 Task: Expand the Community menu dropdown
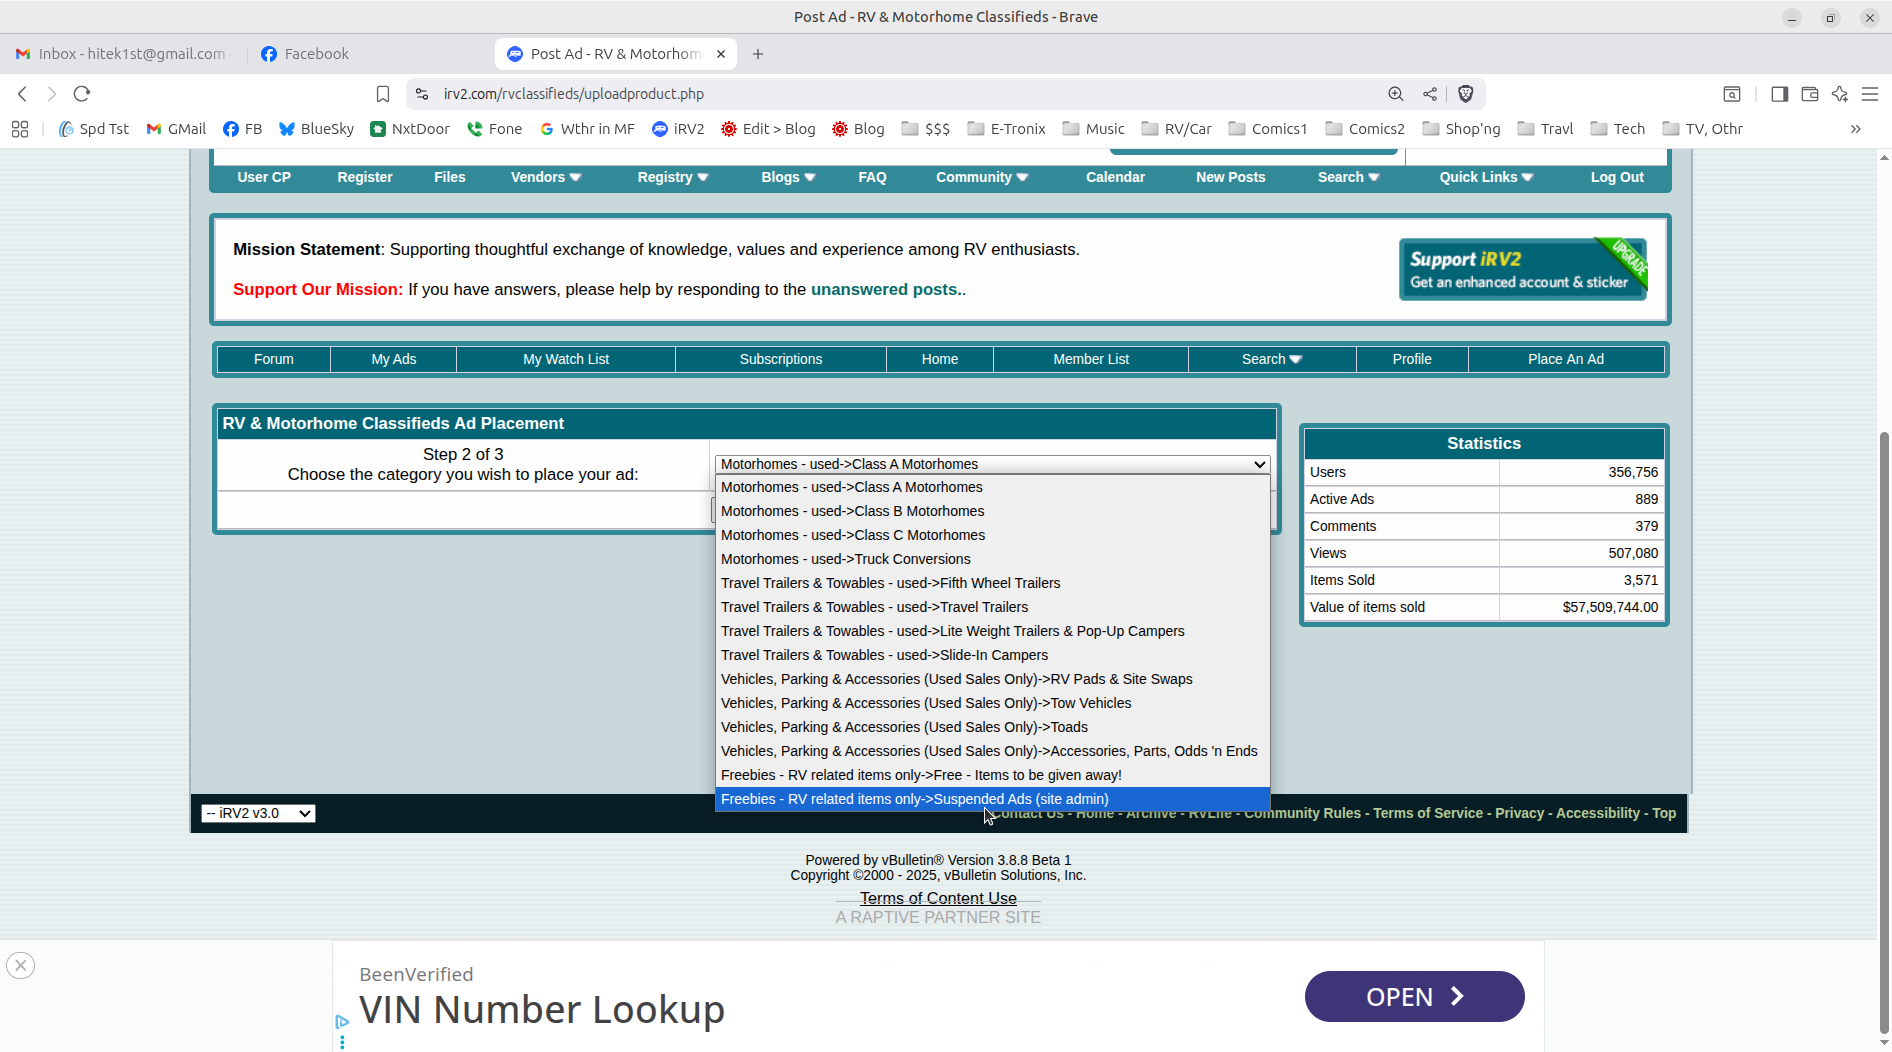tap(981, 177)
